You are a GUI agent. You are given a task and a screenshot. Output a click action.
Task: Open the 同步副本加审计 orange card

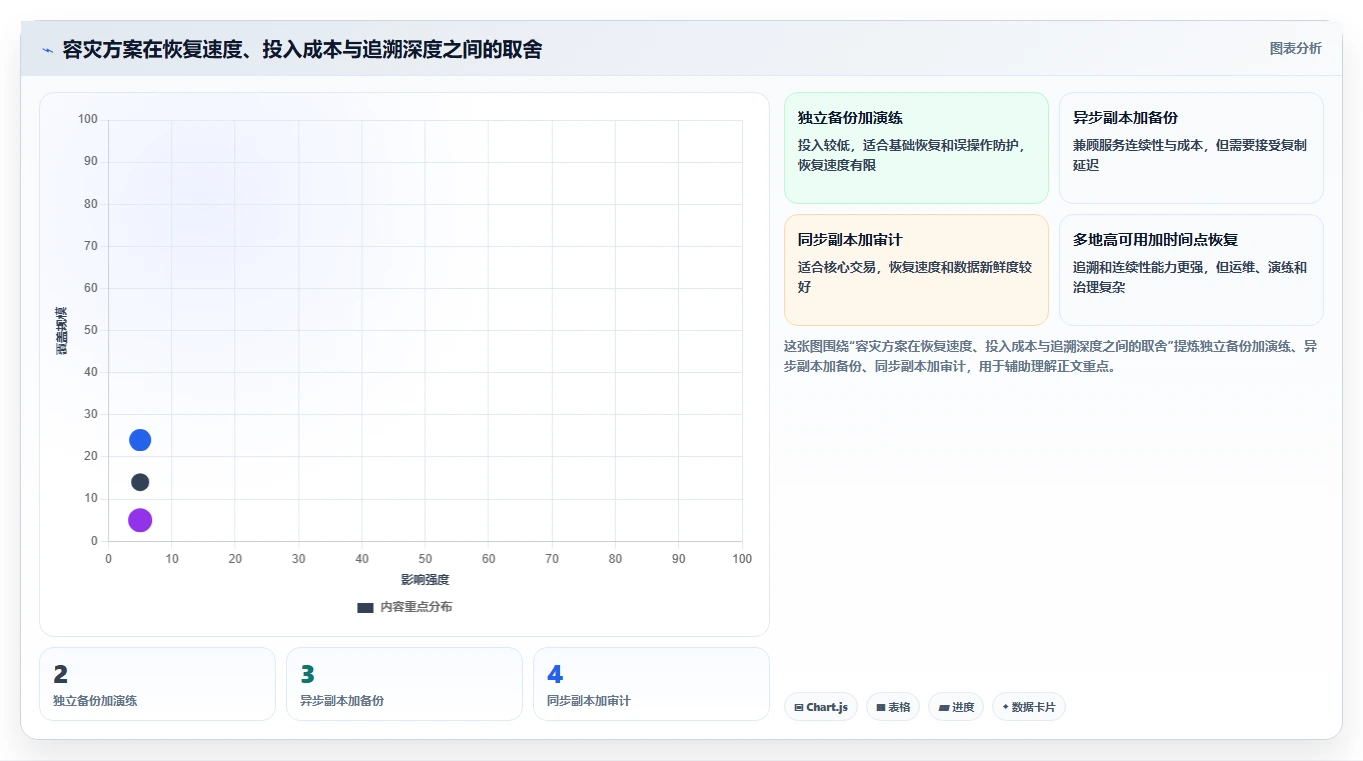point(916,270)
